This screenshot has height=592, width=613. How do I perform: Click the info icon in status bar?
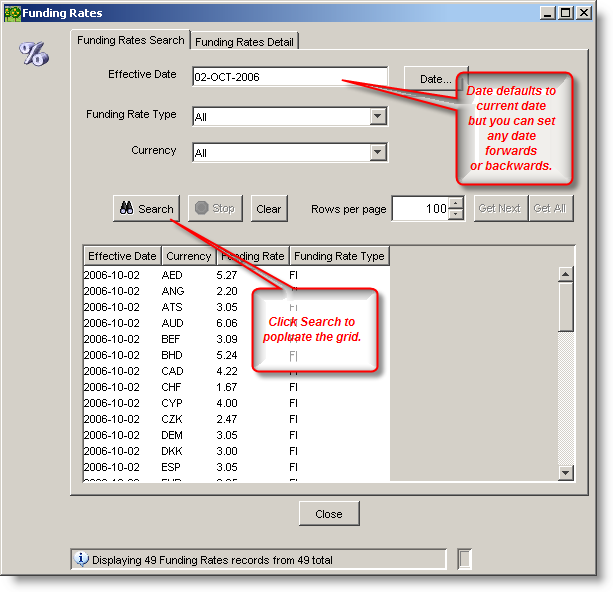[x=82, y=560]
